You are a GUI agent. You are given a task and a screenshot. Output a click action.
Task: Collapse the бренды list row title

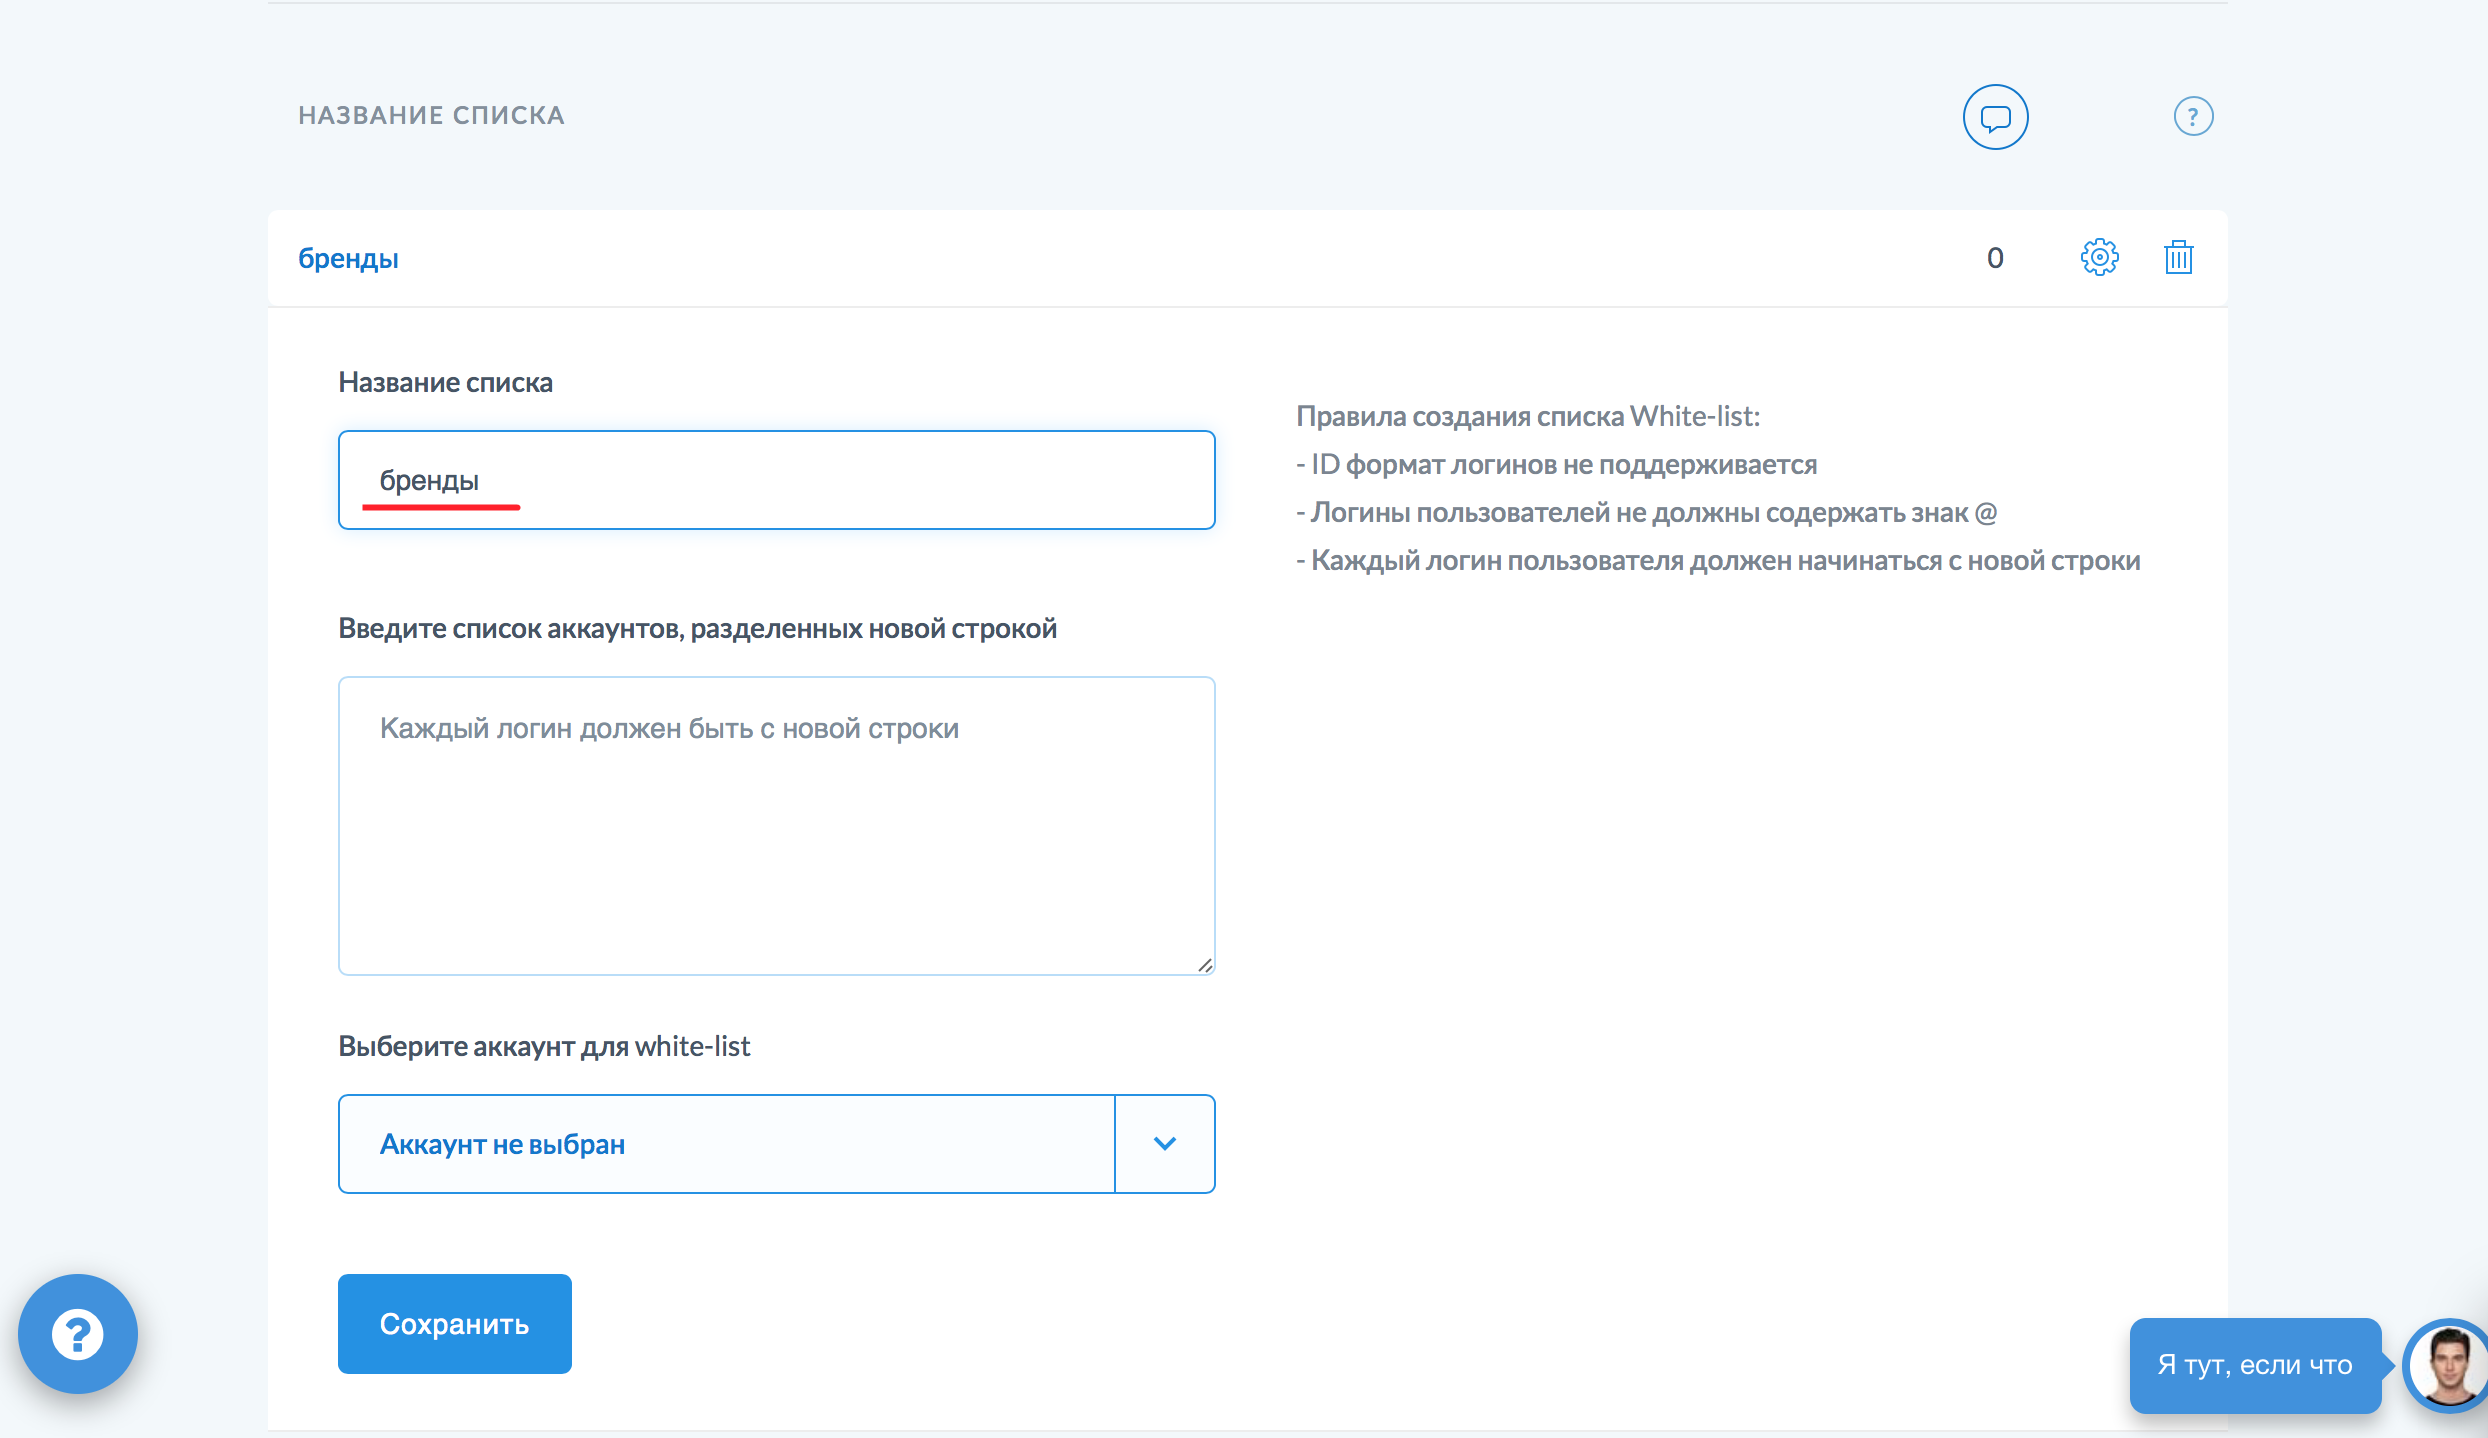pos(348,258)
